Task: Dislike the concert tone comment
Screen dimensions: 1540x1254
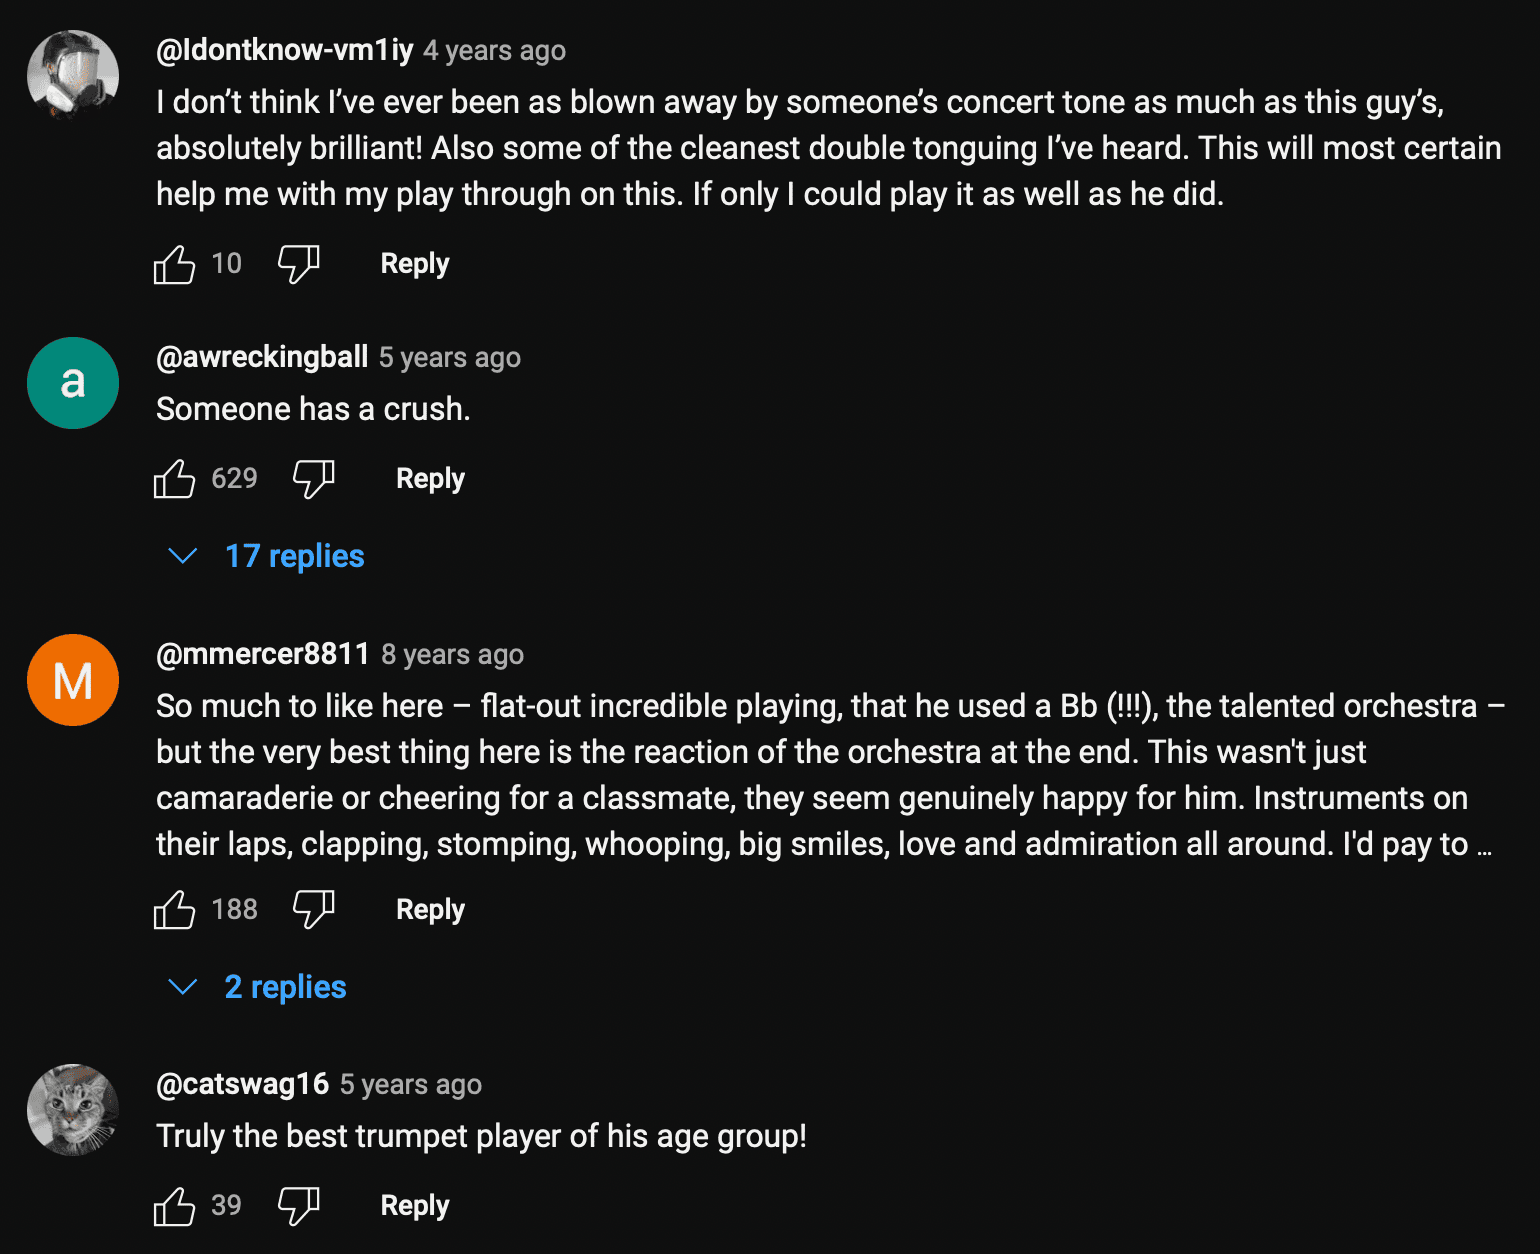Action: tap(298, 264)
